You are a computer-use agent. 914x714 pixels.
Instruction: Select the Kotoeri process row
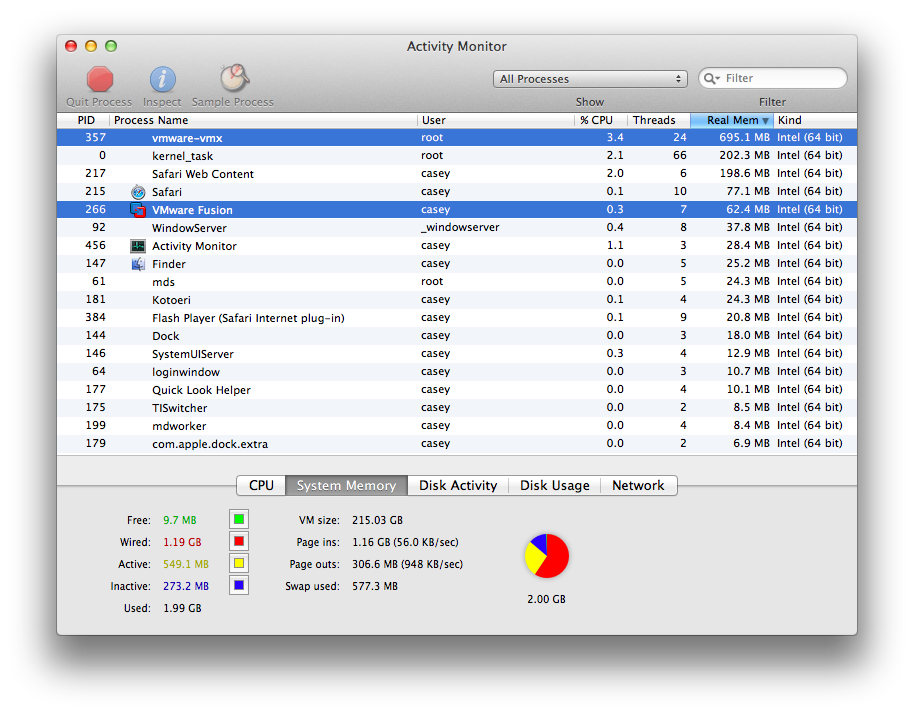tap(457, 300)
